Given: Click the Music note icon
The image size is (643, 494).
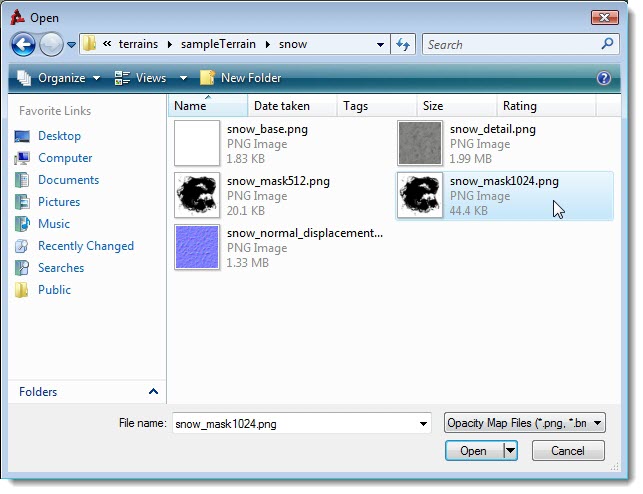Looking at the screenshot, I should (22, 224).
